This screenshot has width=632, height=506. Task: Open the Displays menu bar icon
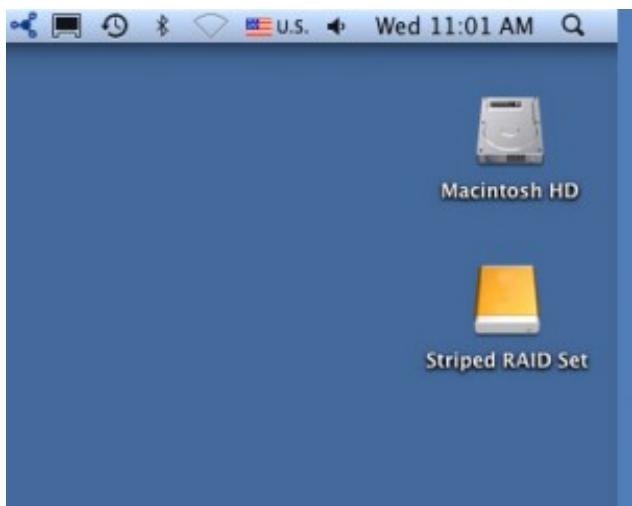tap(67, 26)
